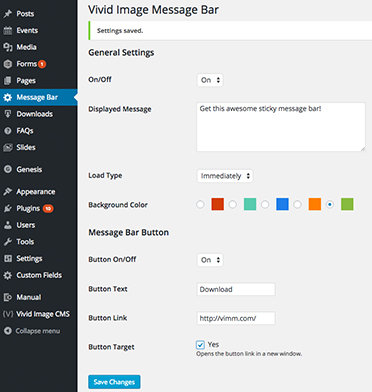Click the Forms notification badge
372x392 pixels.
tap(42, 64)
